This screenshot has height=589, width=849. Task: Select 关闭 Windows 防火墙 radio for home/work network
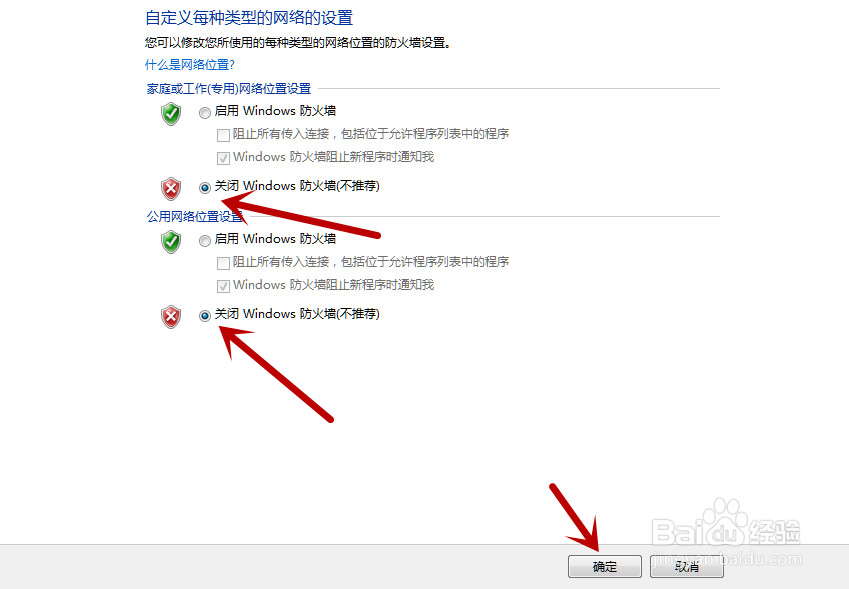(x=205, y=188)
